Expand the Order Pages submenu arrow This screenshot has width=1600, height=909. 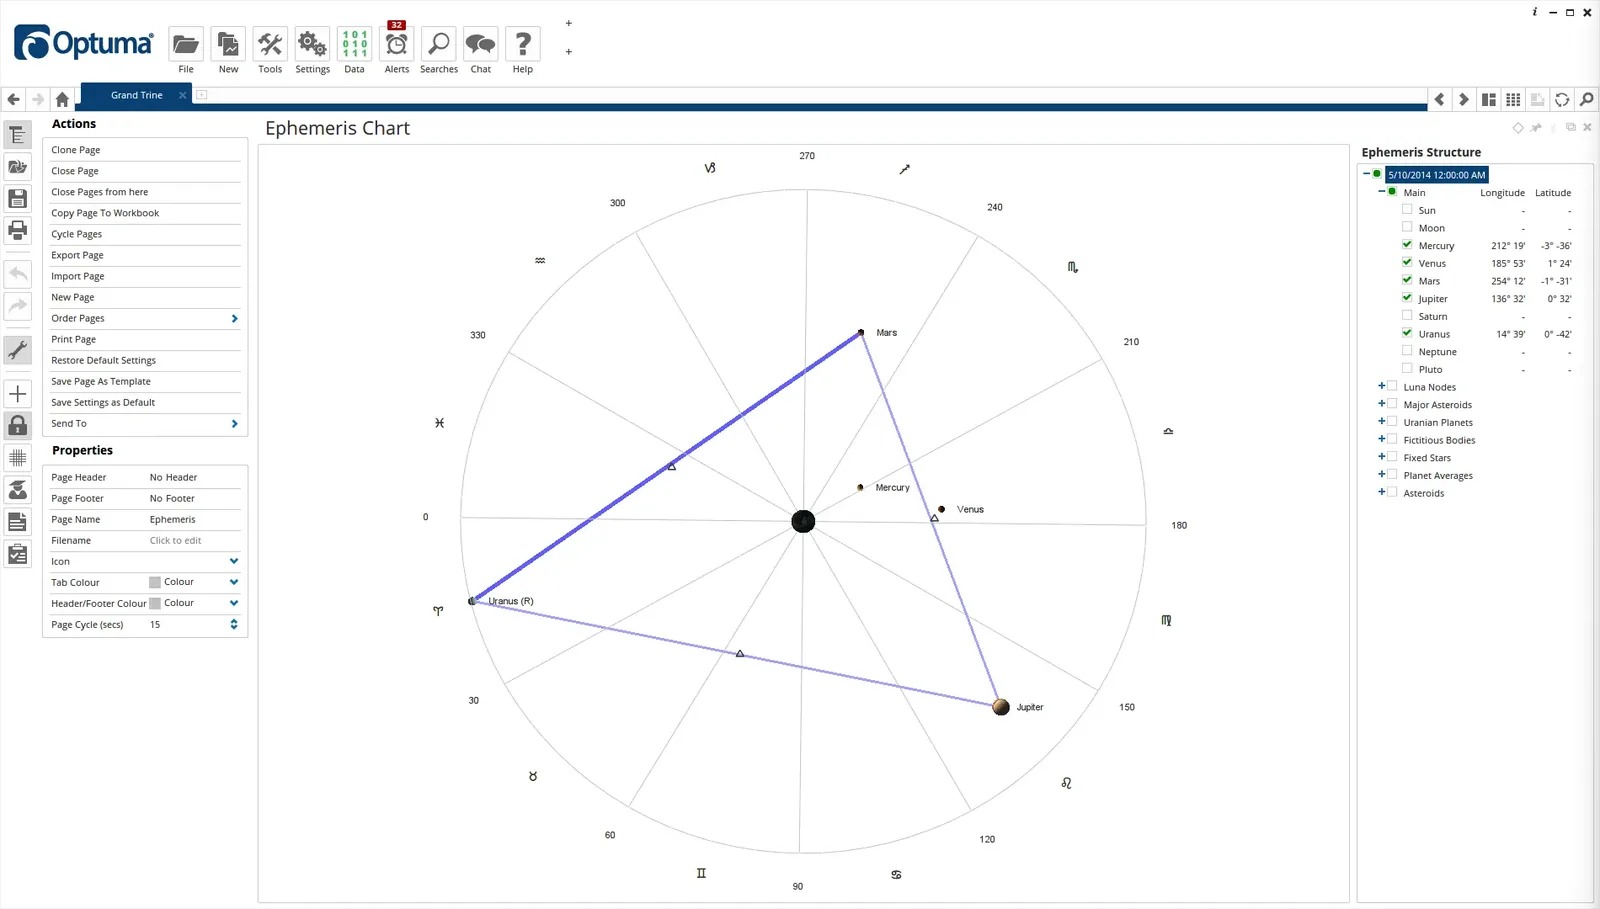pos(235,318)
